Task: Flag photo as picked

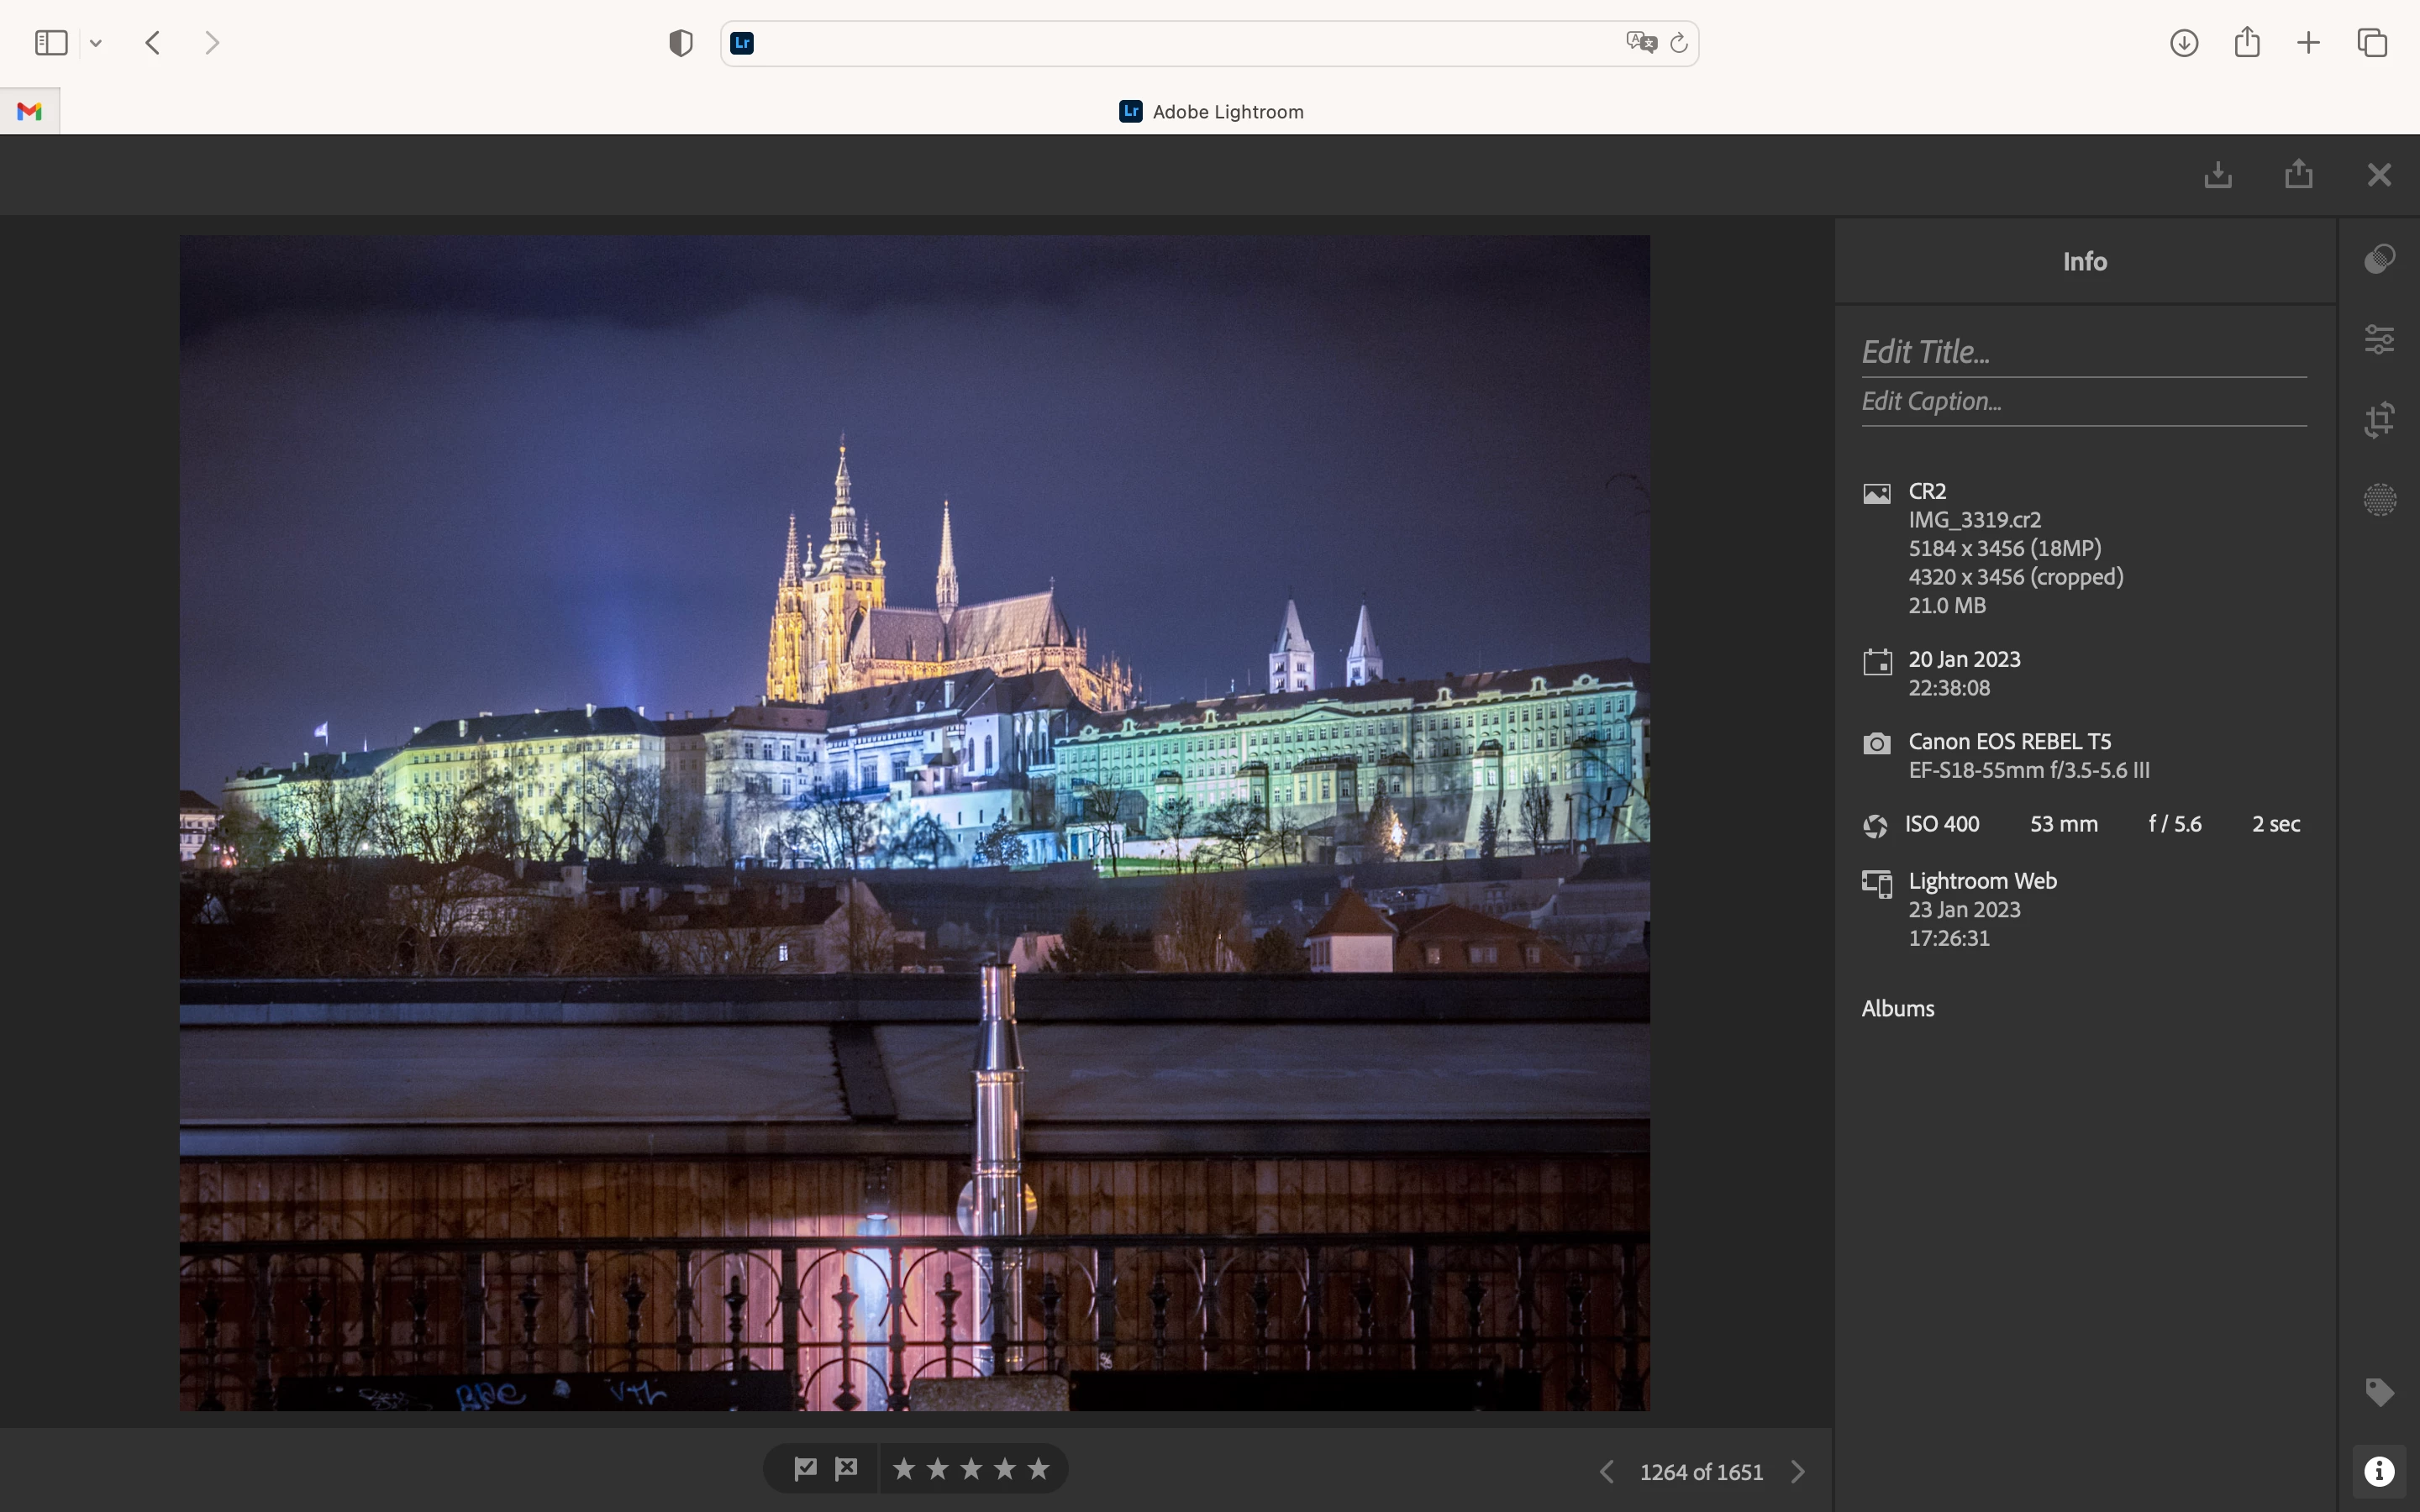Action: (805, 1468)
